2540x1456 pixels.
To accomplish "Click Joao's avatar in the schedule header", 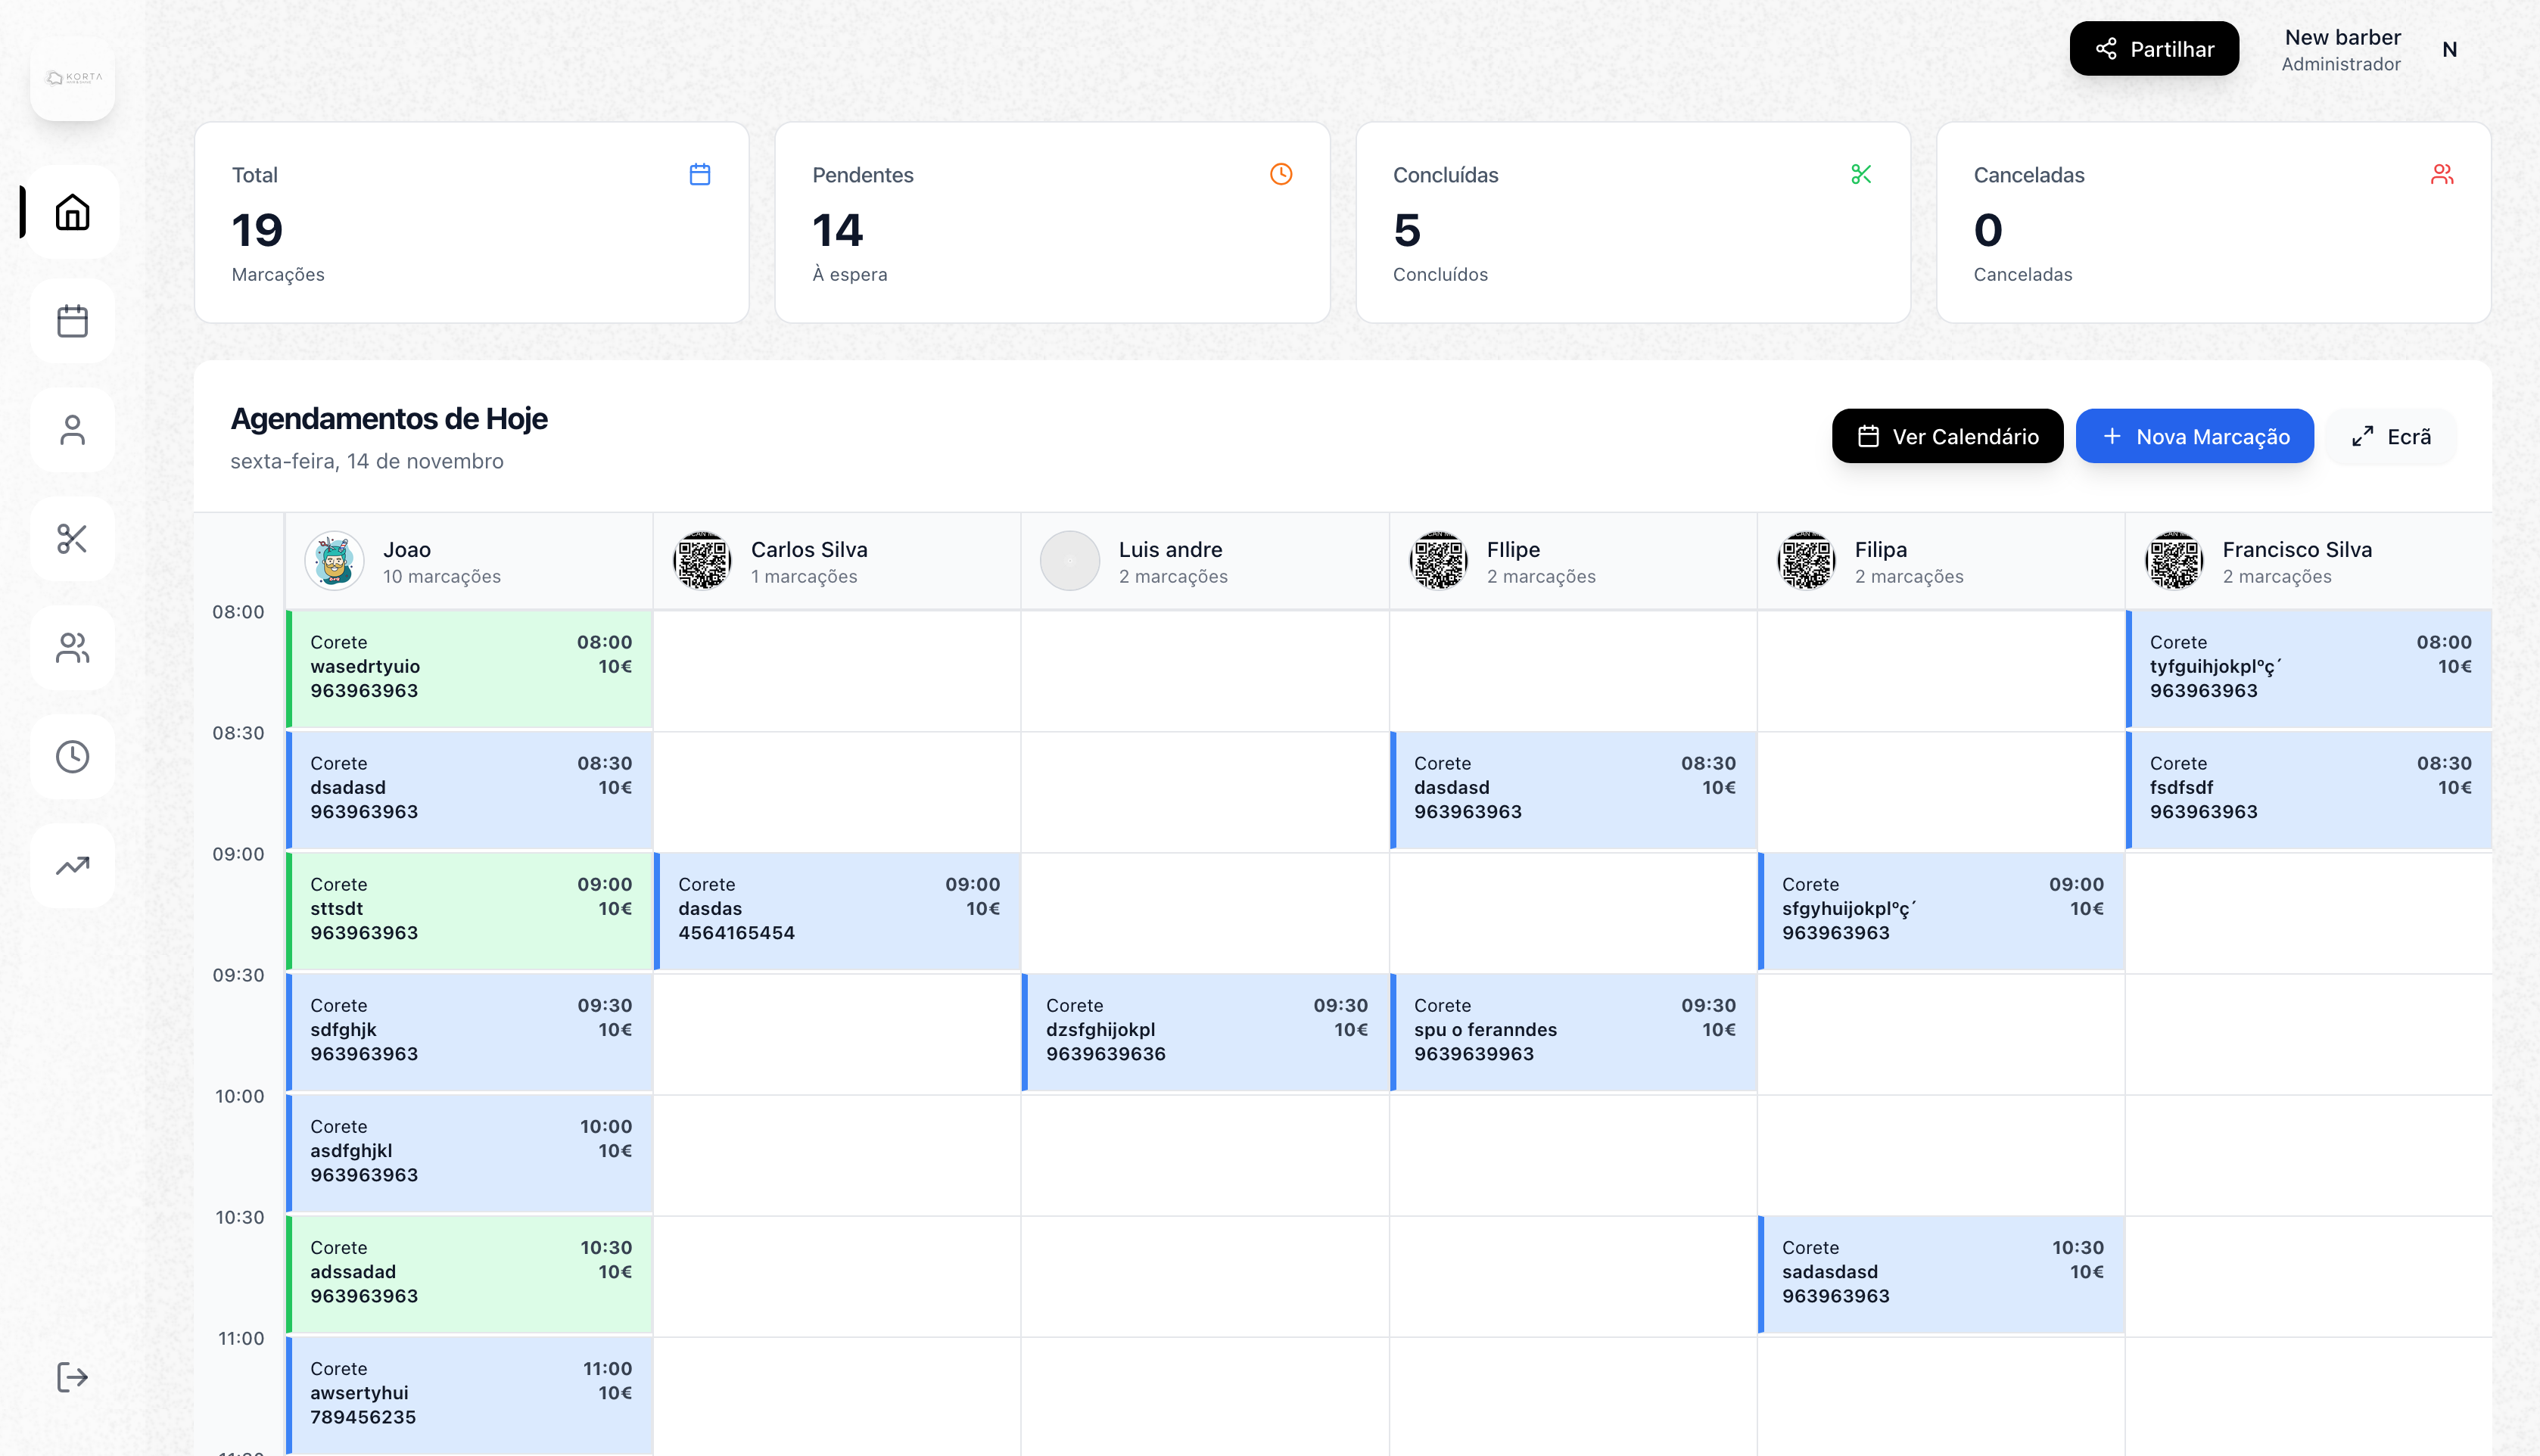I will click(x=333, y=561).
